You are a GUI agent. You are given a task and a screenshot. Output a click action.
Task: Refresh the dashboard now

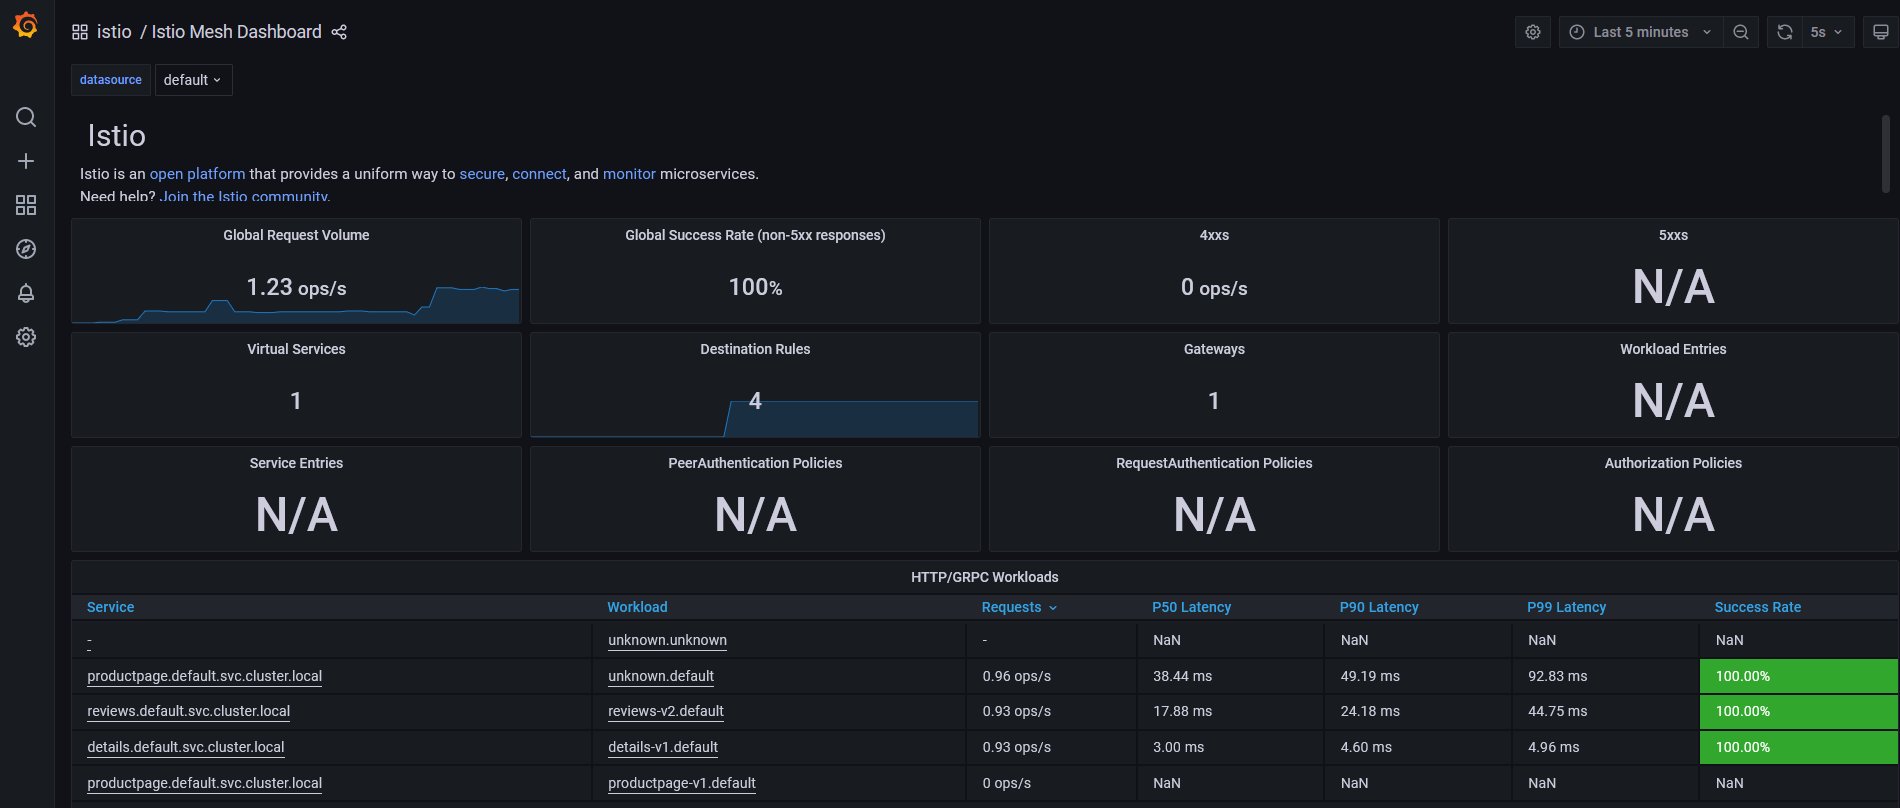1785,32
